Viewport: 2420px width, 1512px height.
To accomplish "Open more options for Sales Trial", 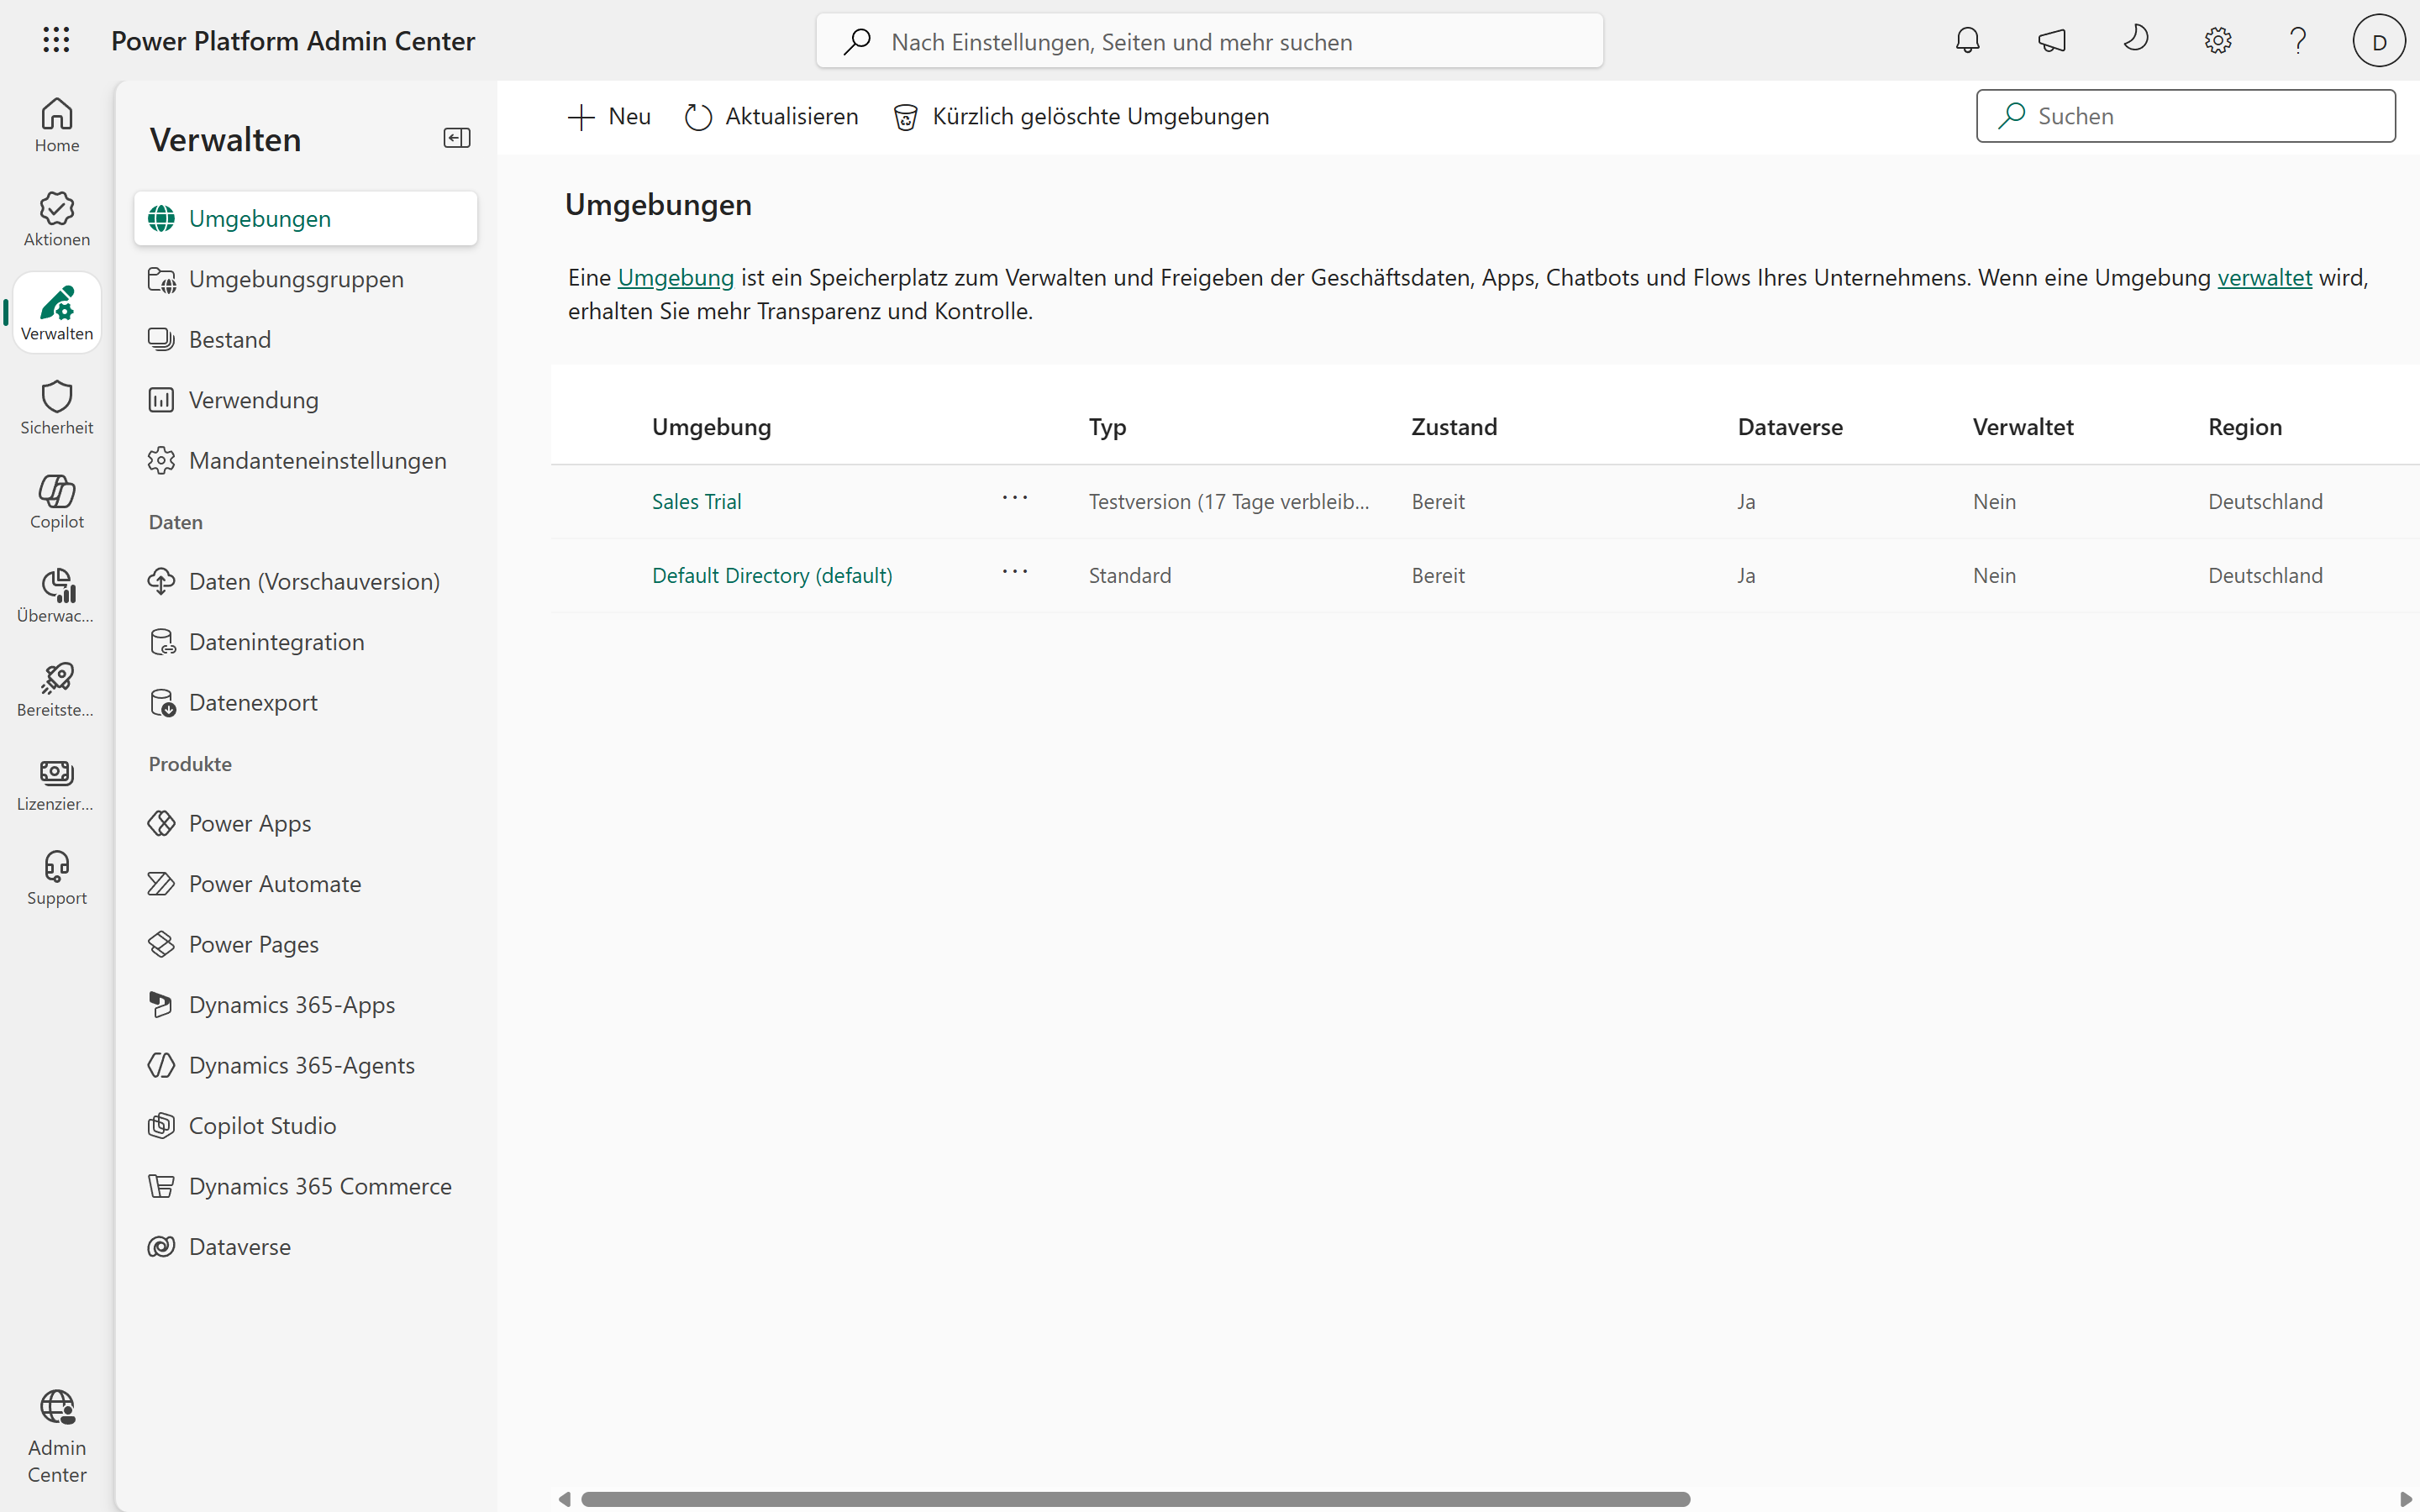I will [x=1015, y=498].
